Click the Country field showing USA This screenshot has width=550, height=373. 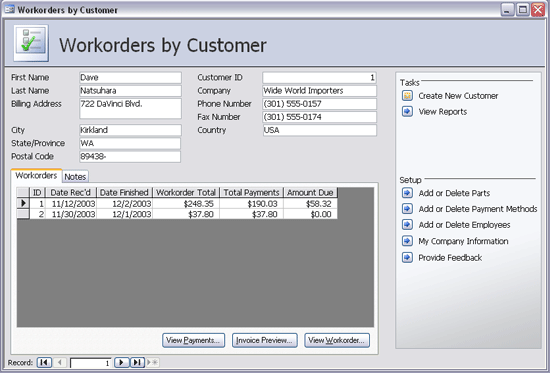click(320, 130)
